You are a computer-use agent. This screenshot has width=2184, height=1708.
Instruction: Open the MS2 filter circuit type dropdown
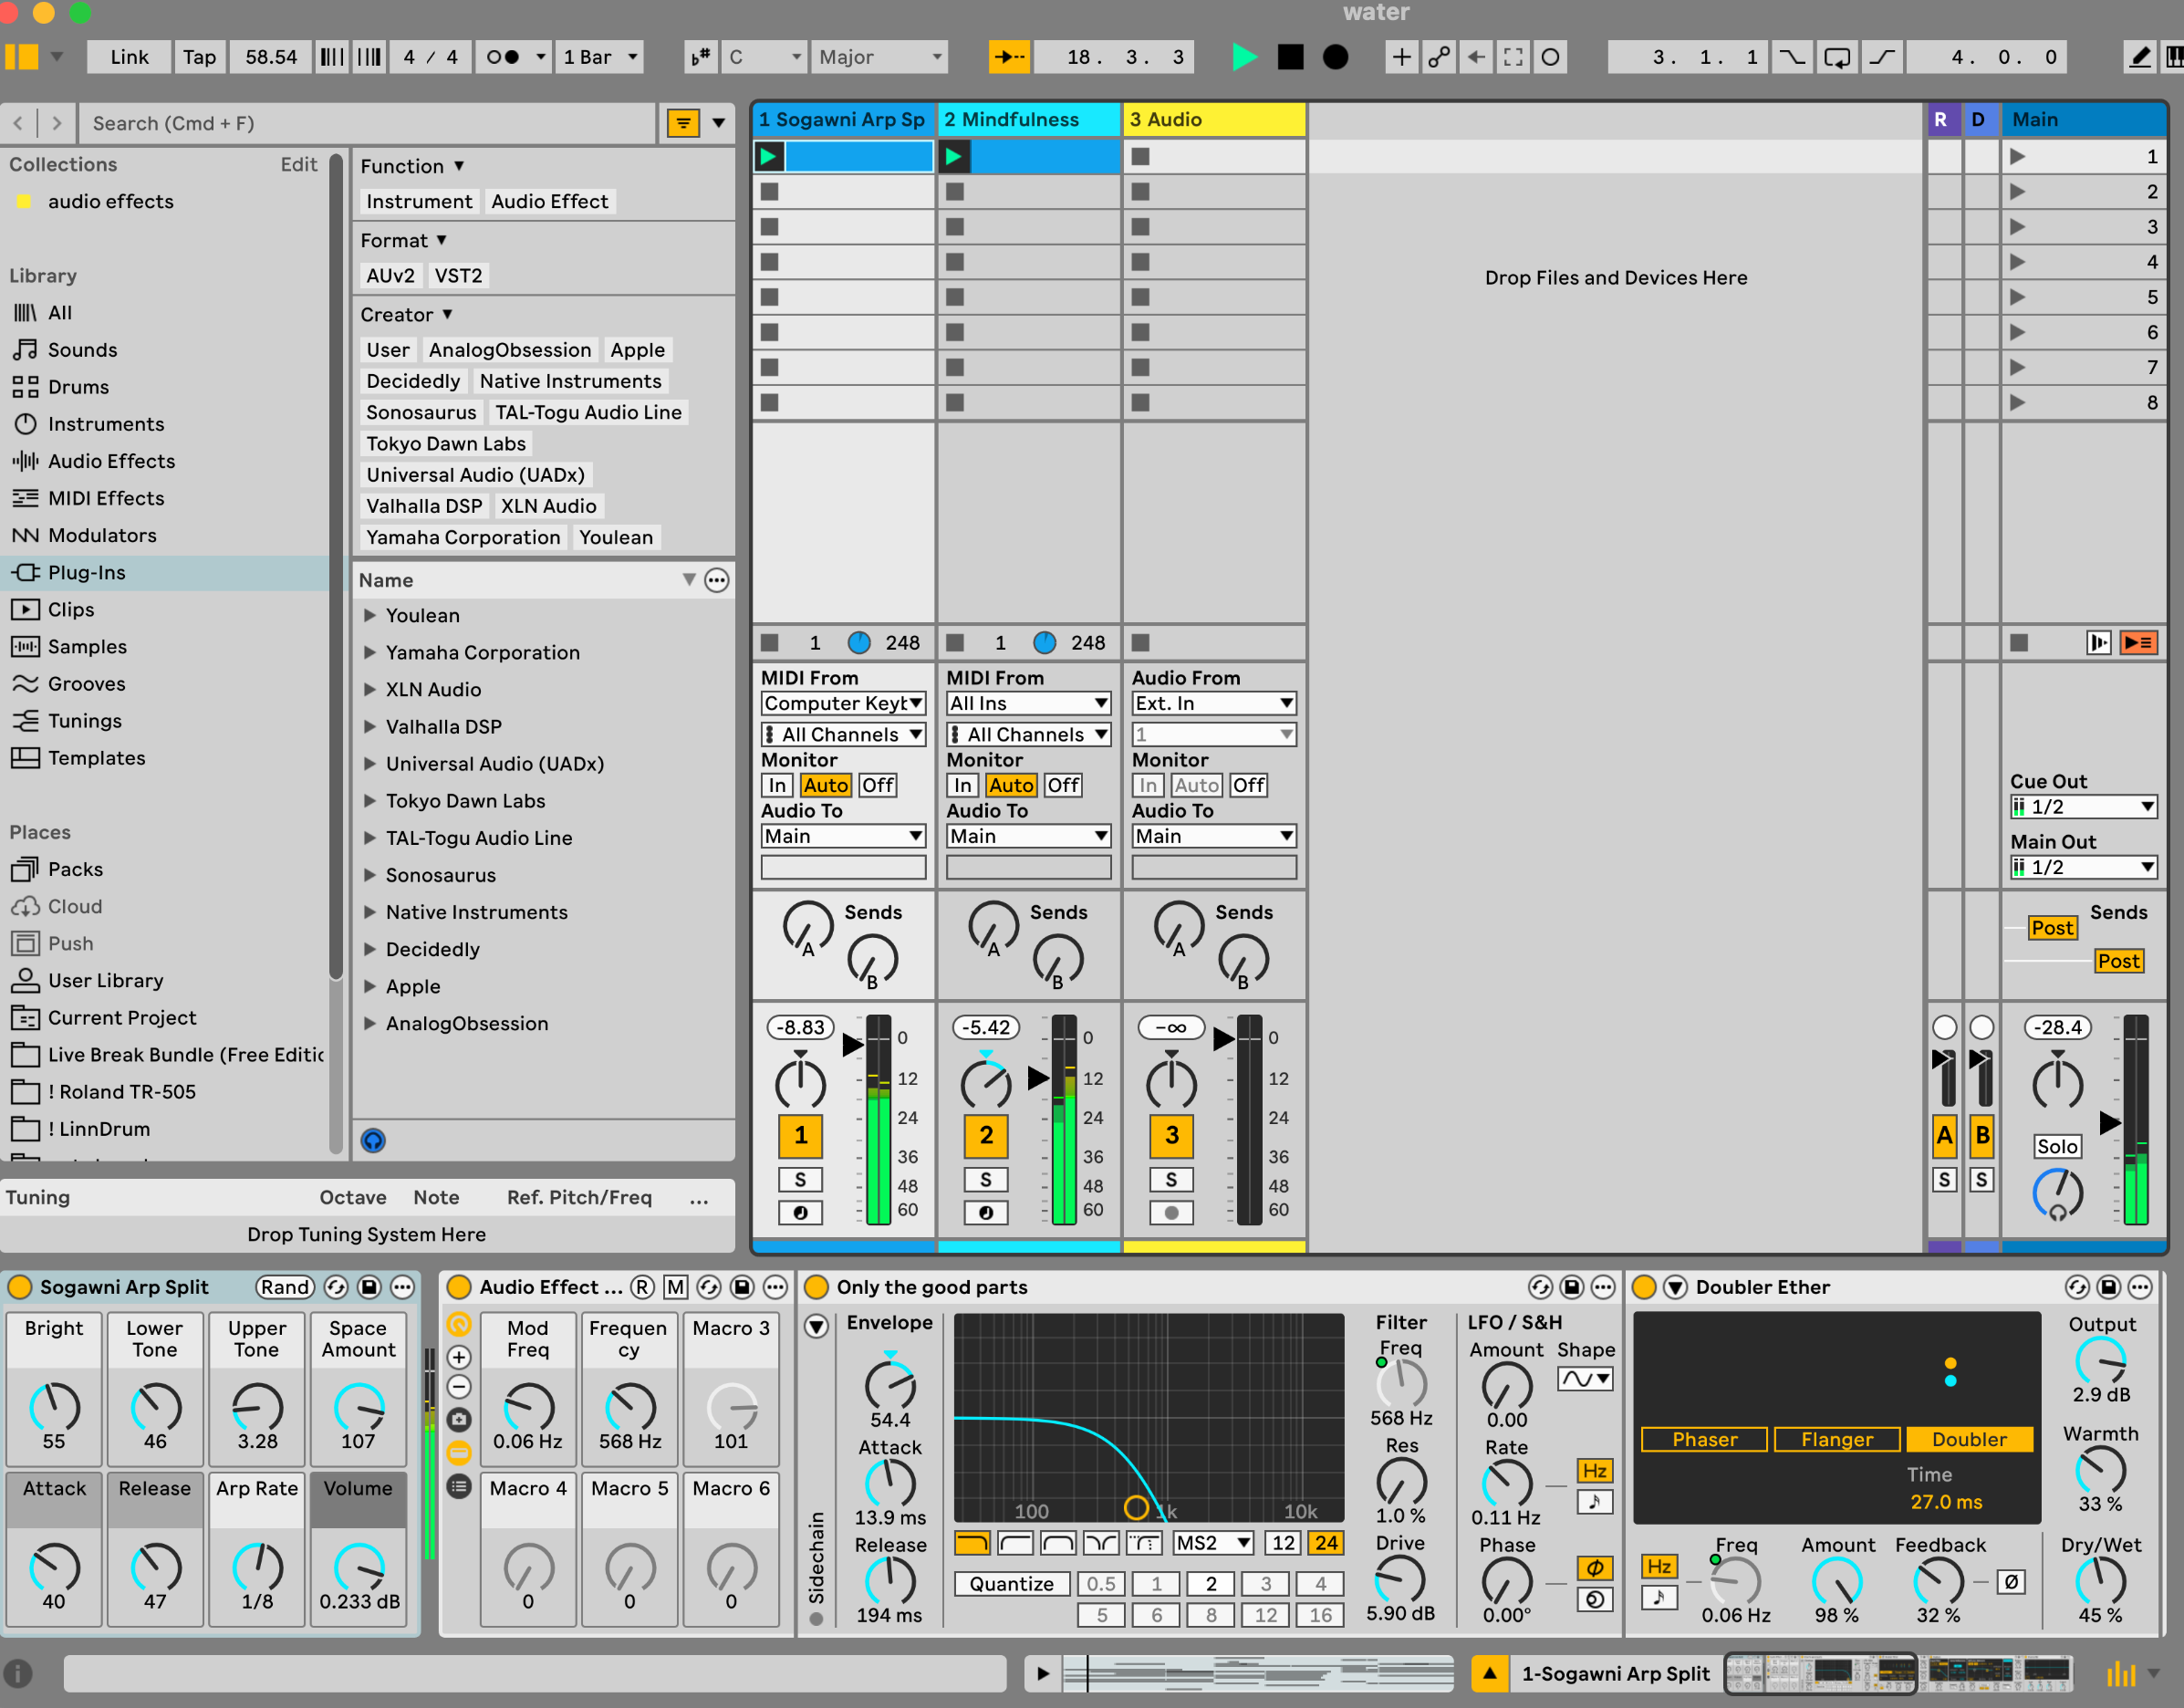(1212, 1543)
